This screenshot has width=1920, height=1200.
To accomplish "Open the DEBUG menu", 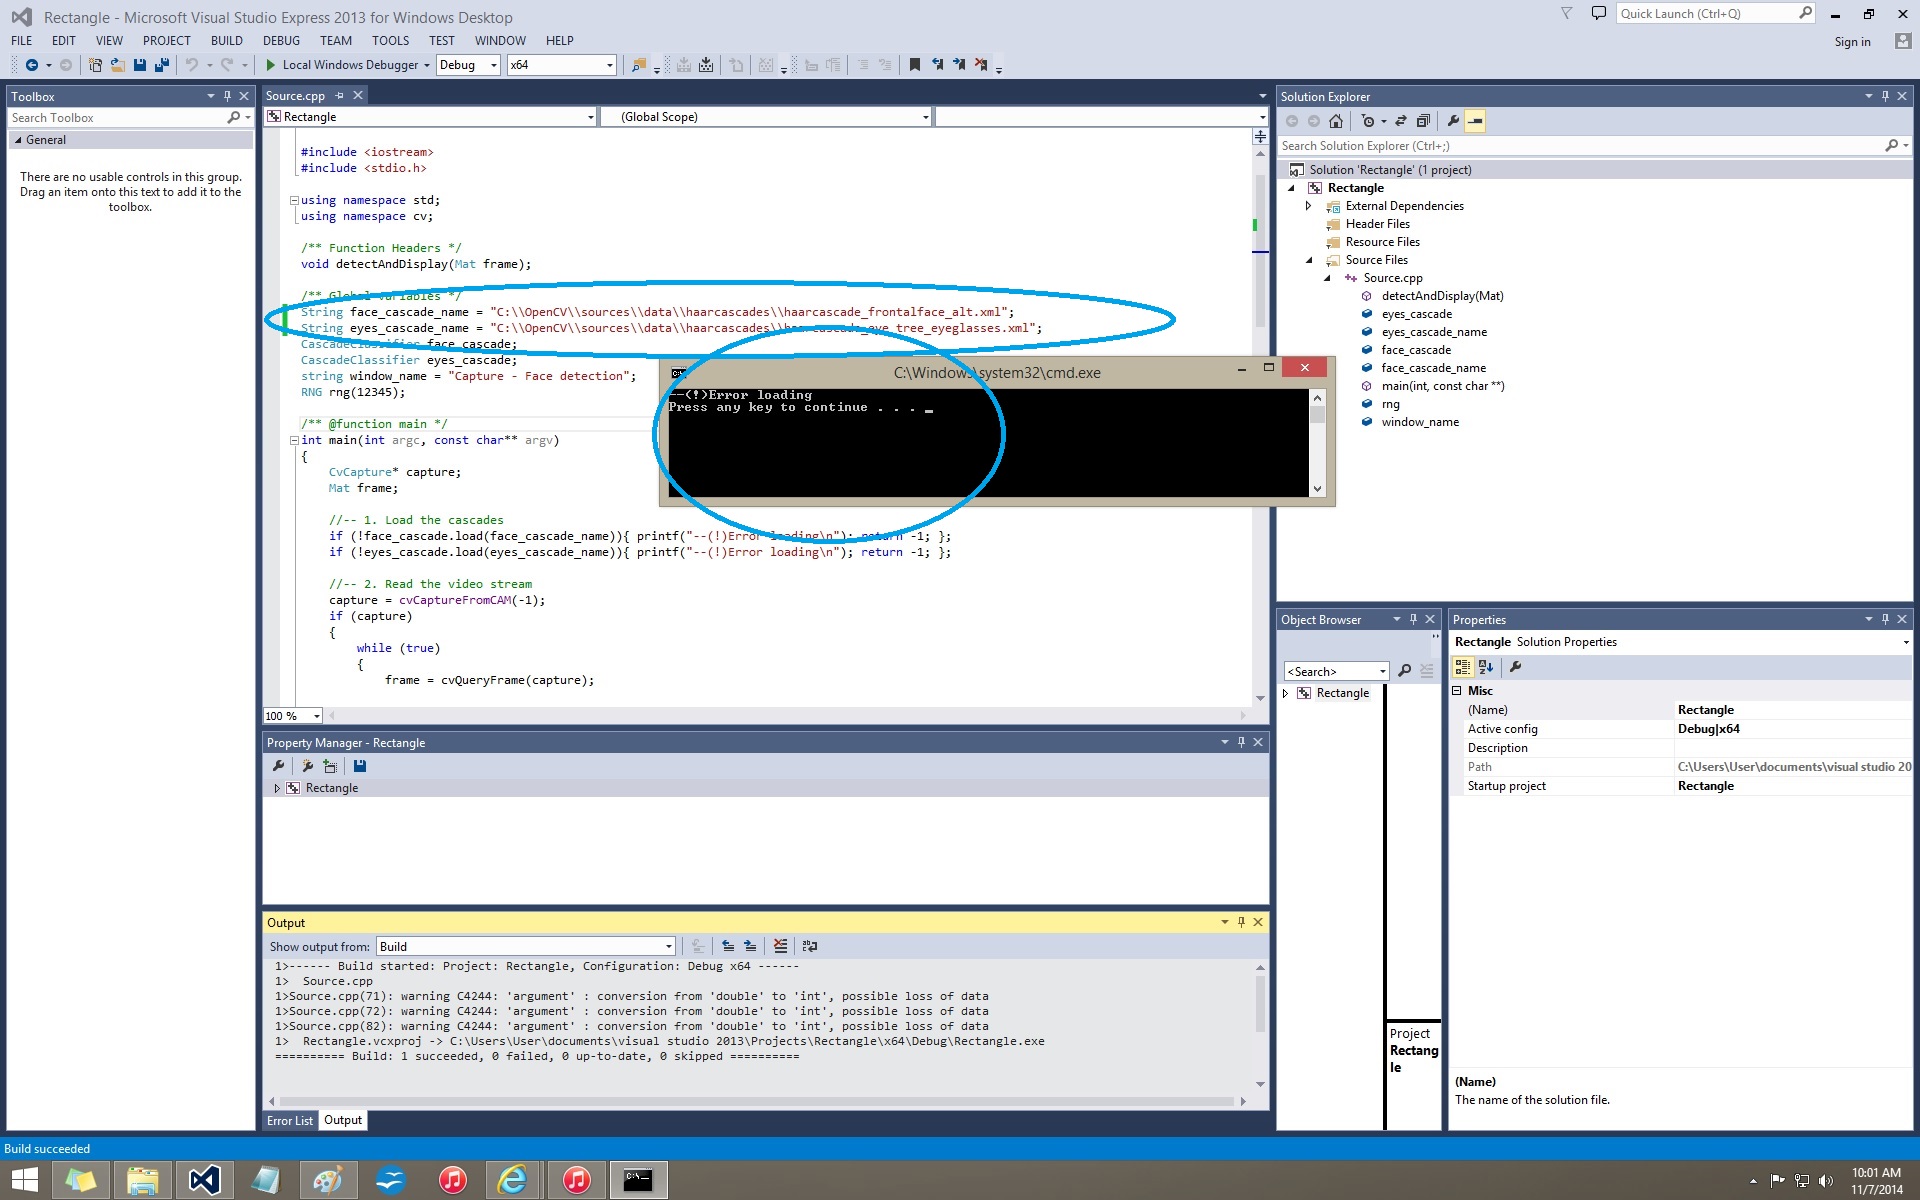I will click(x=281, y=41).
